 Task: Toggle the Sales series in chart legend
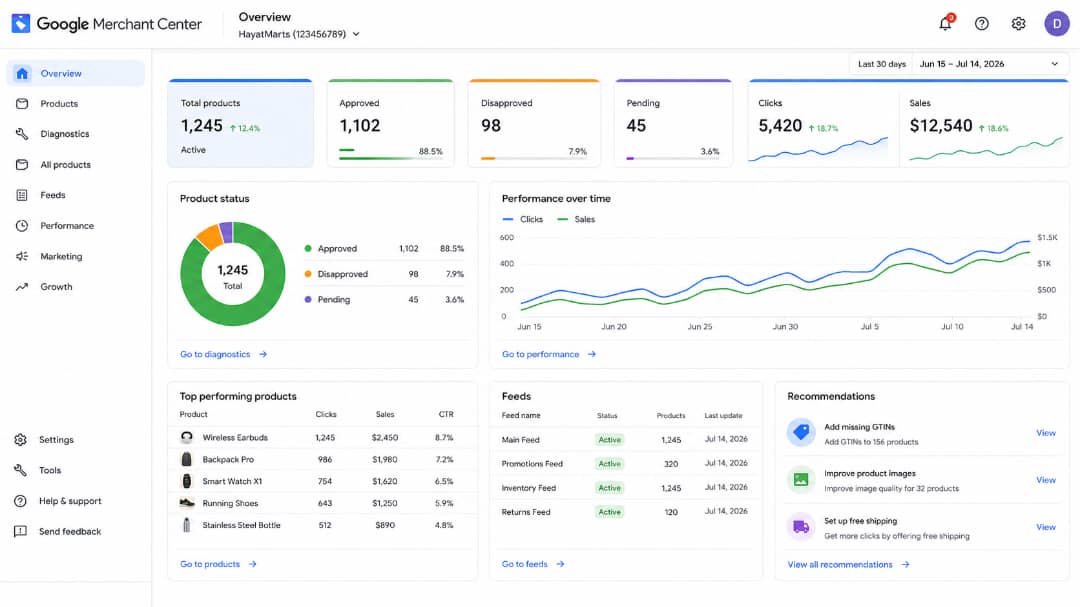576,219
